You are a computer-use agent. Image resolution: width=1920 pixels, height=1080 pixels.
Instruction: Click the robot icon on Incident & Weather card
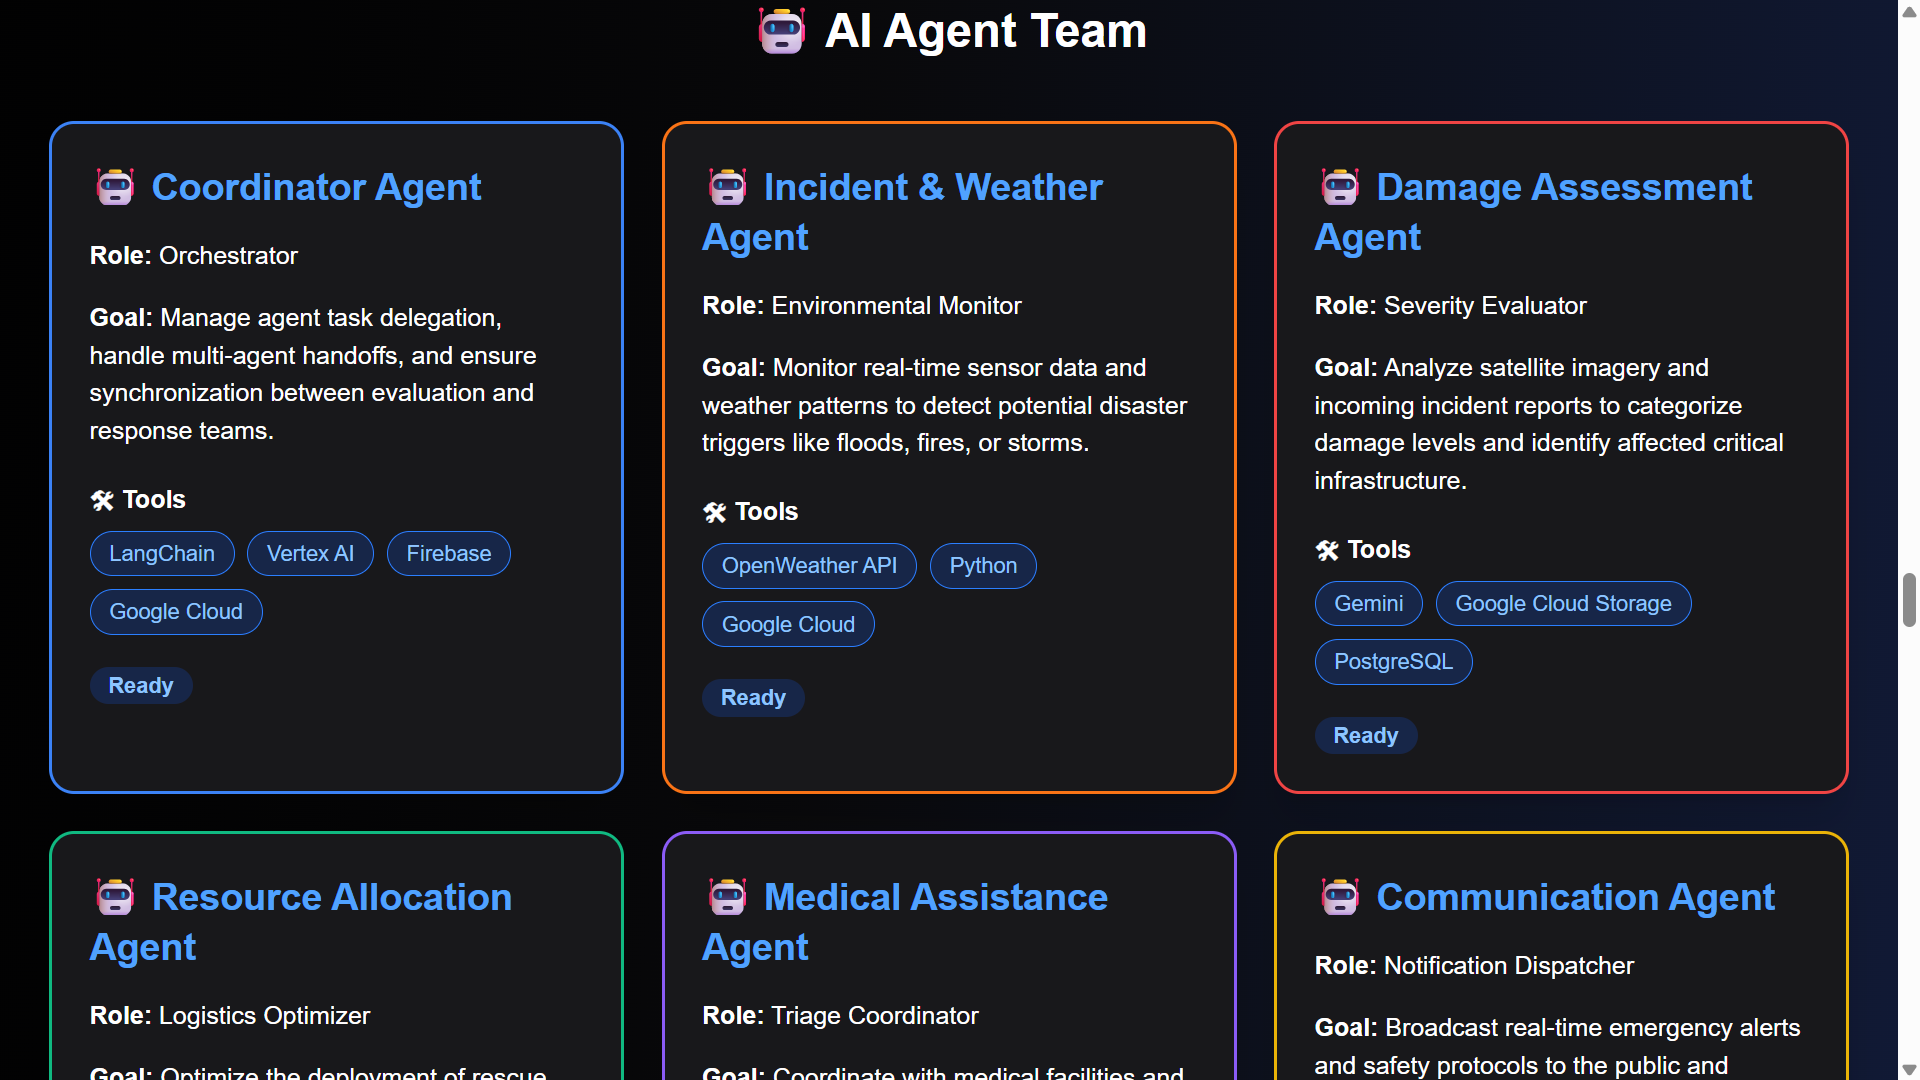[727, 187]
